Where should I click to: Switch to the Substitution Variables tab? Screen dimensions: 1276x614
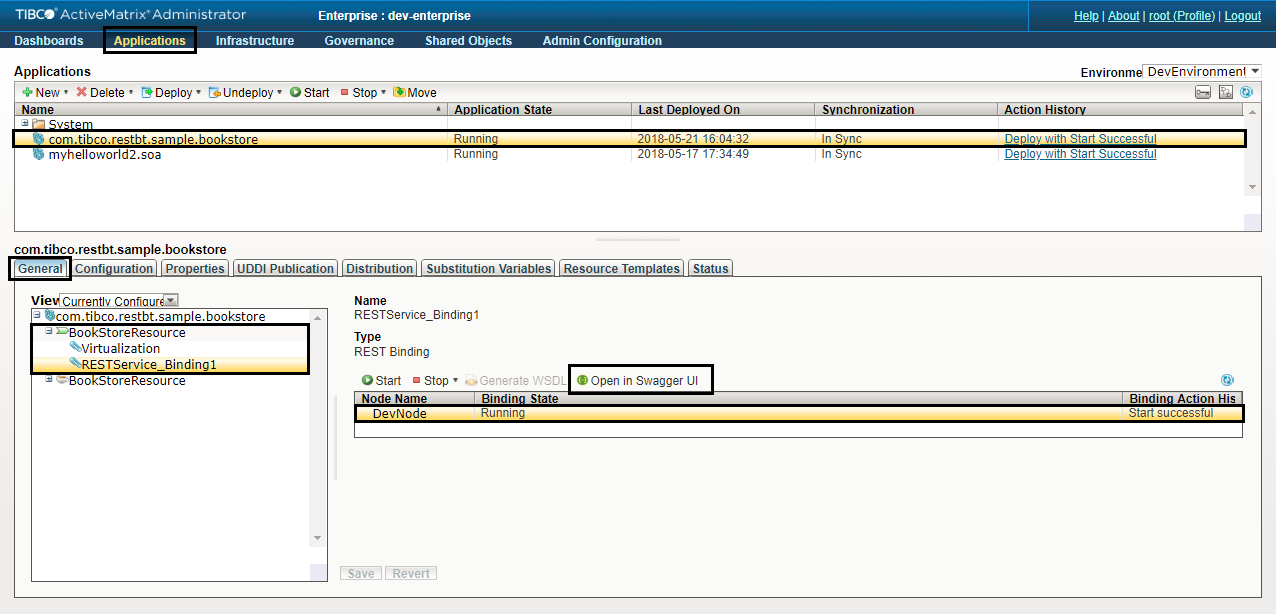pyautogui.click(x=488, y=268)
